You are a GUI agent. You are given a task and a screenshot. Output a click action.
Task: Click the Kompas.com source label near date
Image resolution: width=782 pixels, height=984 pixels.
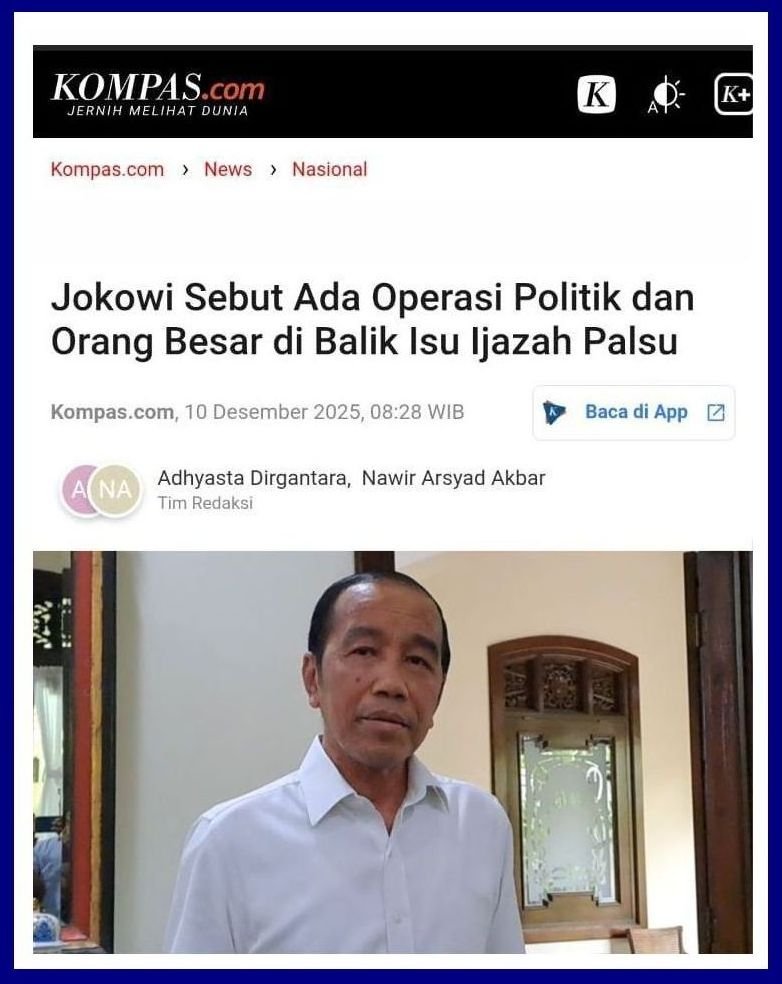[x=112, y=412]
